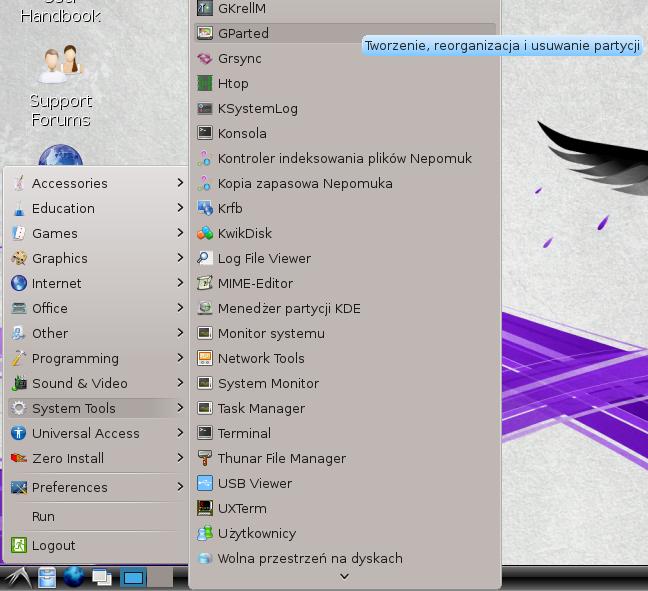Click the System Tools gear icon
648x591 pixels.
pyautogui.click(x=19, y=408)
